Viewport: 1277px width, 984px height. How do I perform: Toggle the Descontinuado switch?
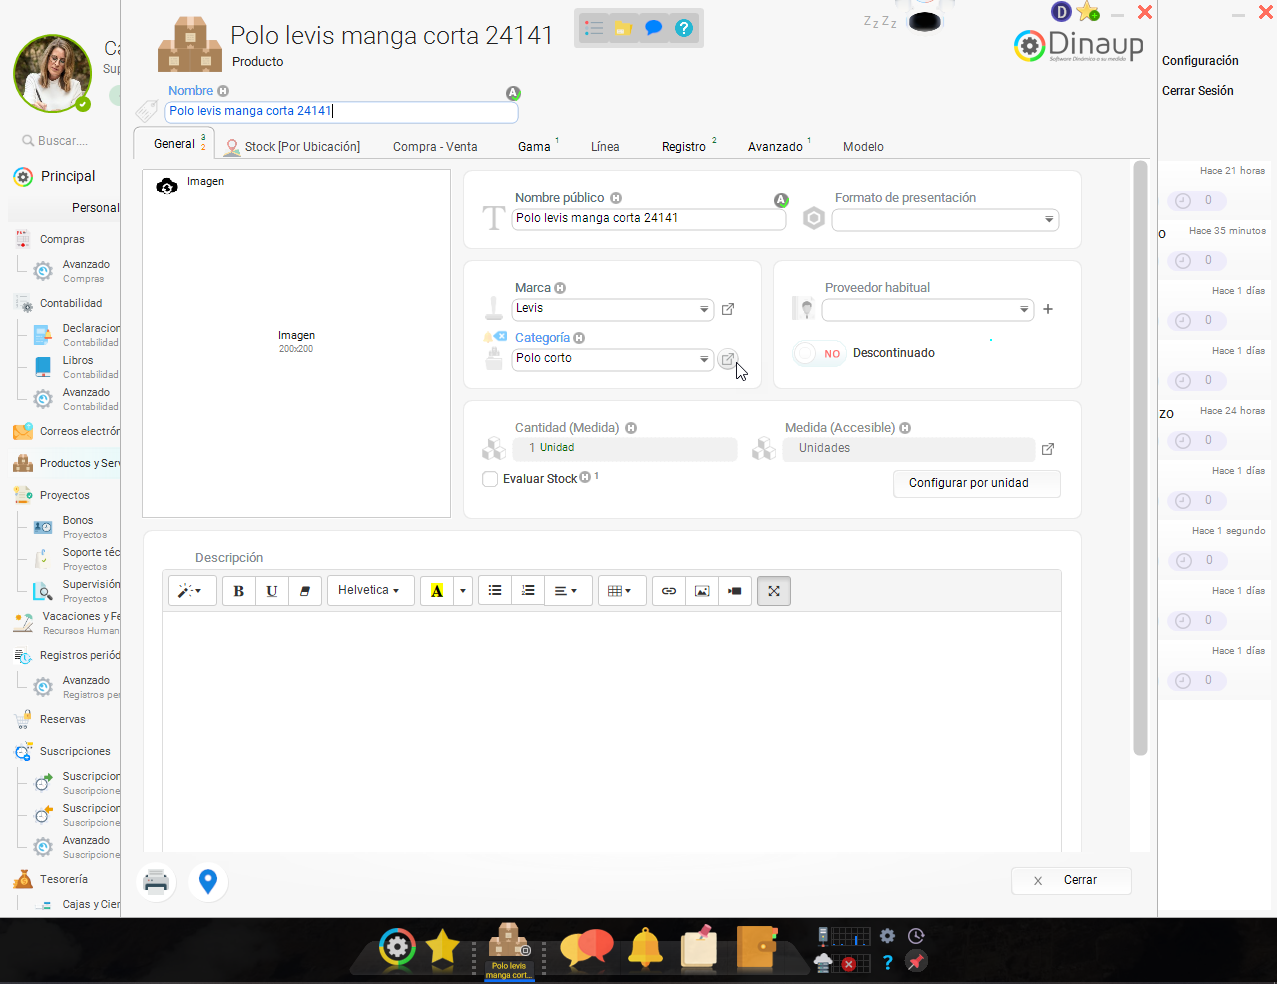(x=819, y=353)
